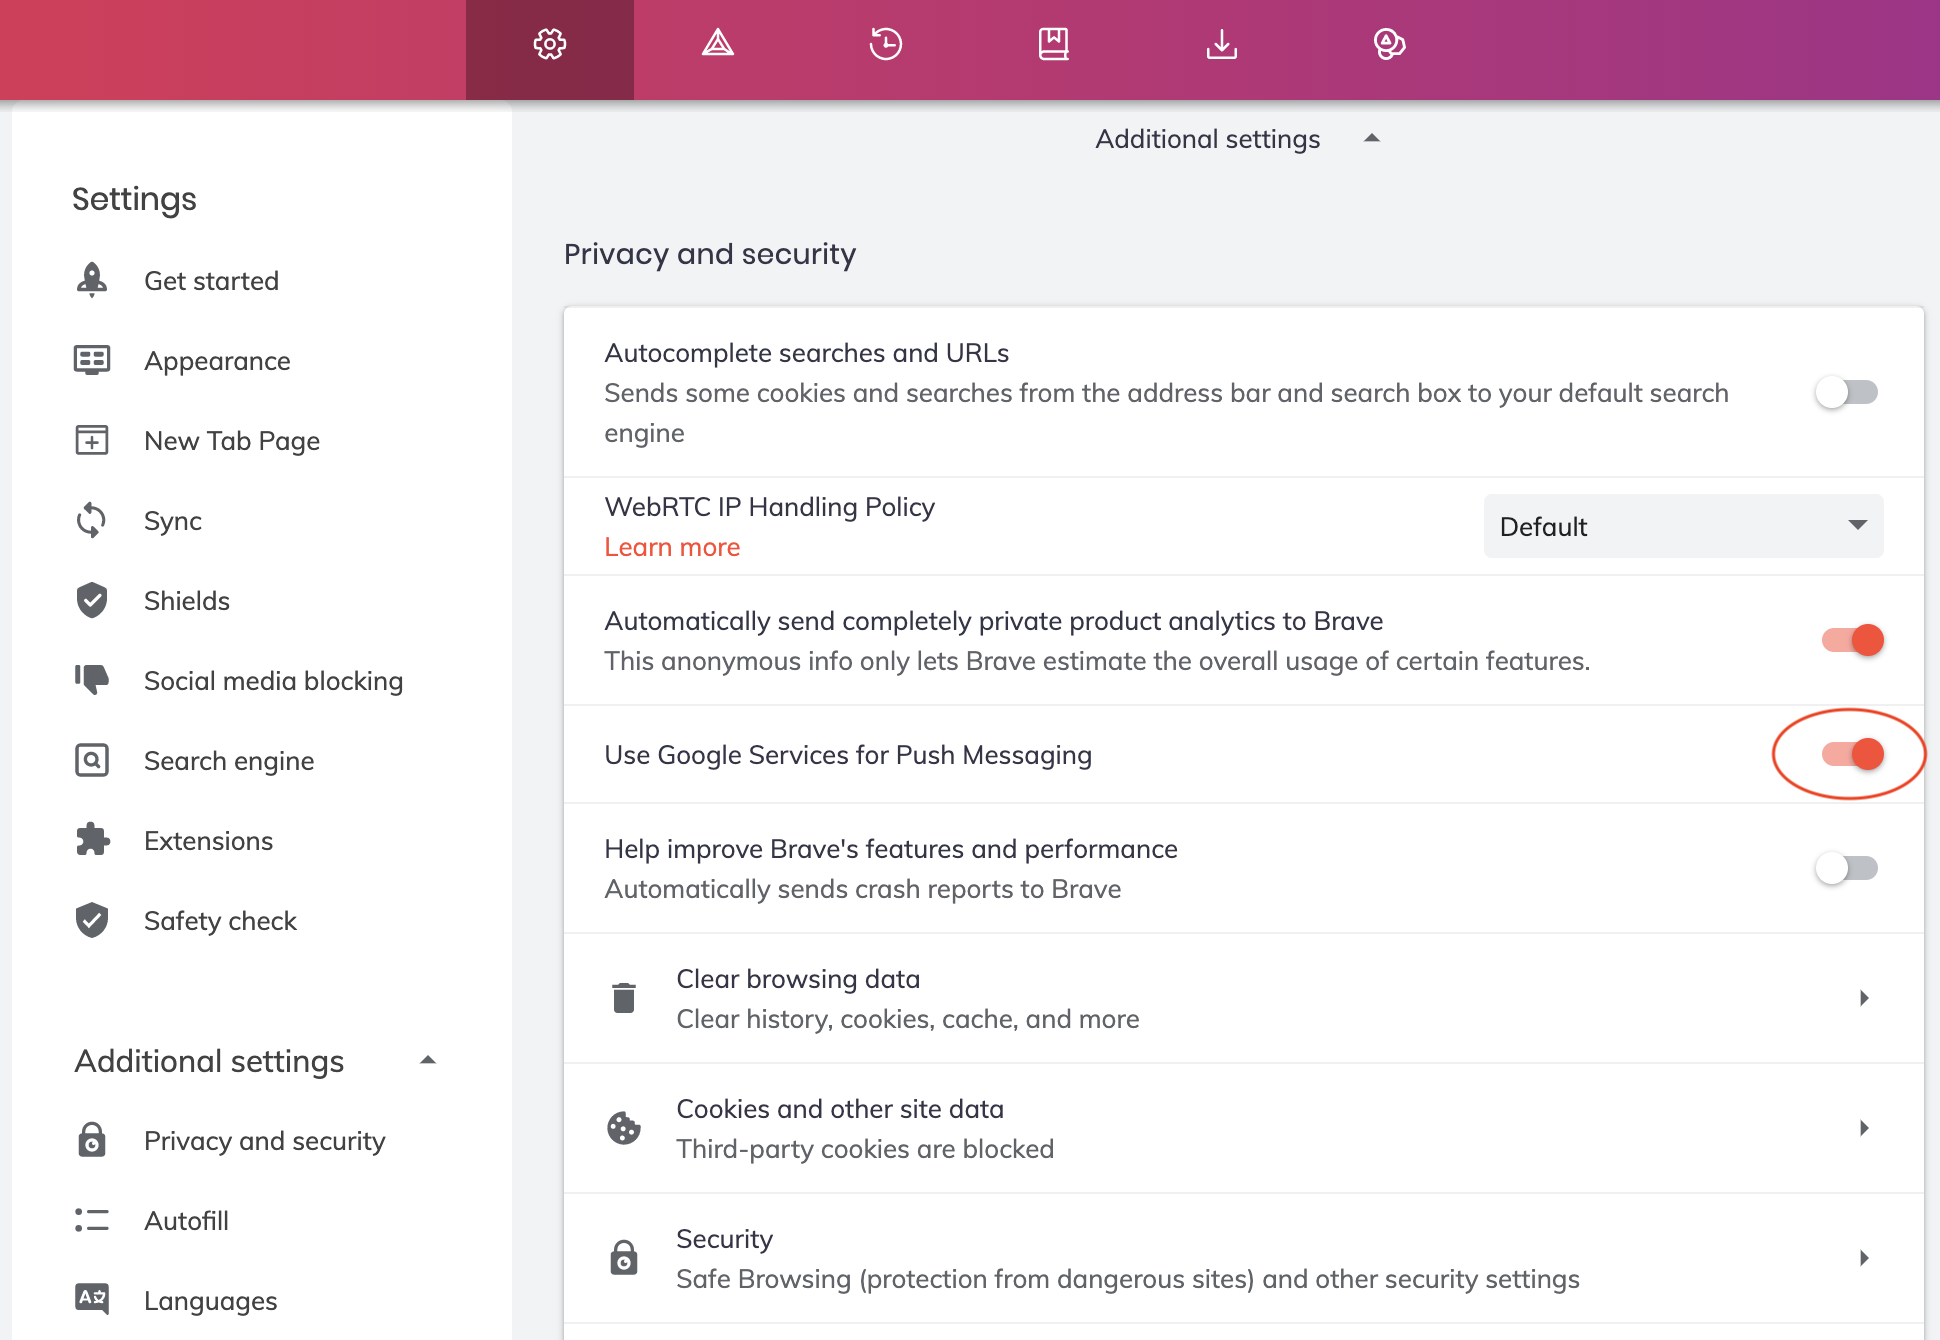Toggle Help improve Brave crash reports switch

(x=1846, y=868)
